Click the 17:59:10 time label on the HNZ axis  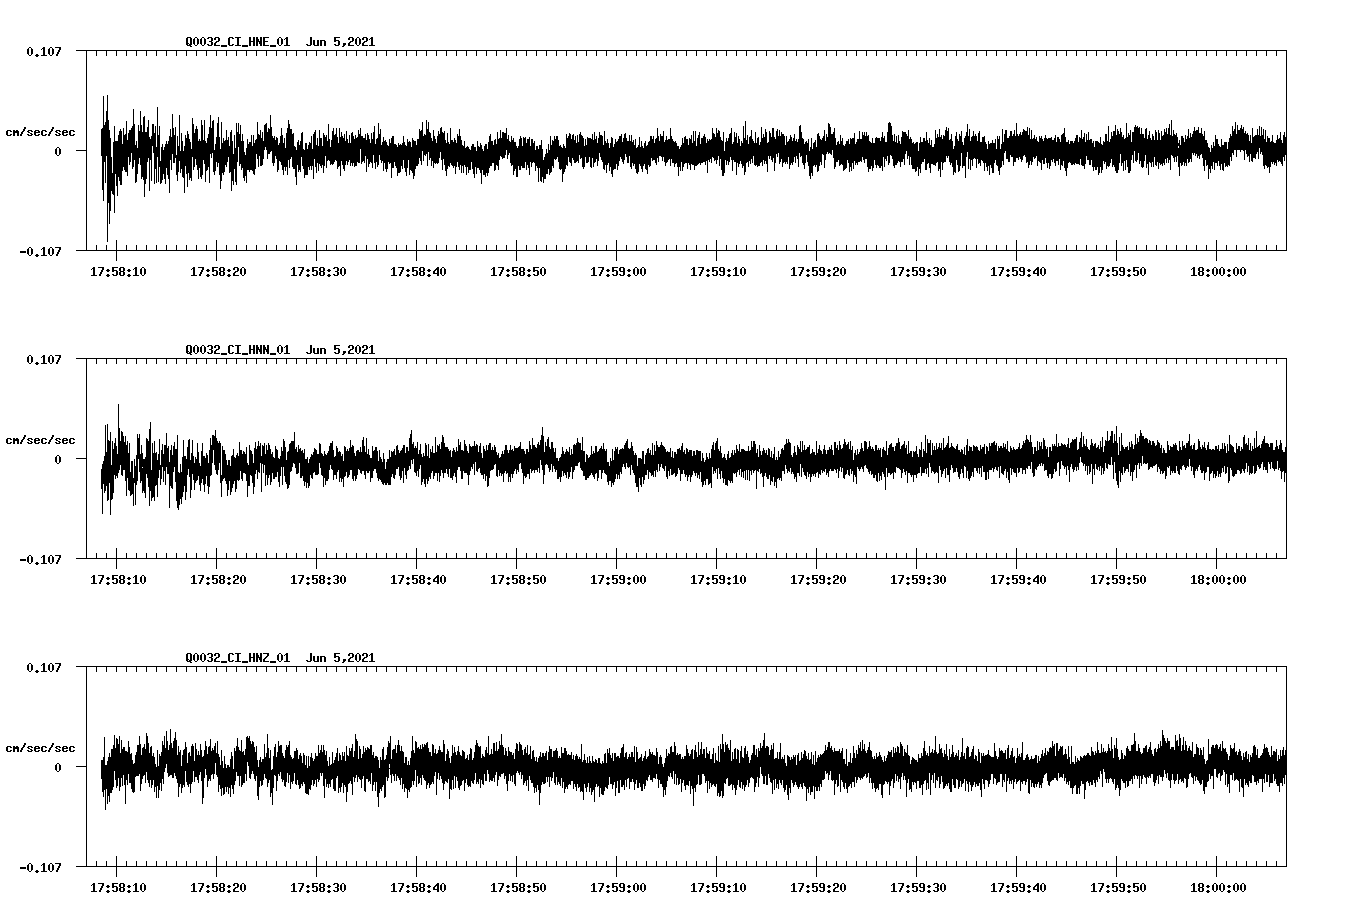pyautogui.click(x=718, y=887)
